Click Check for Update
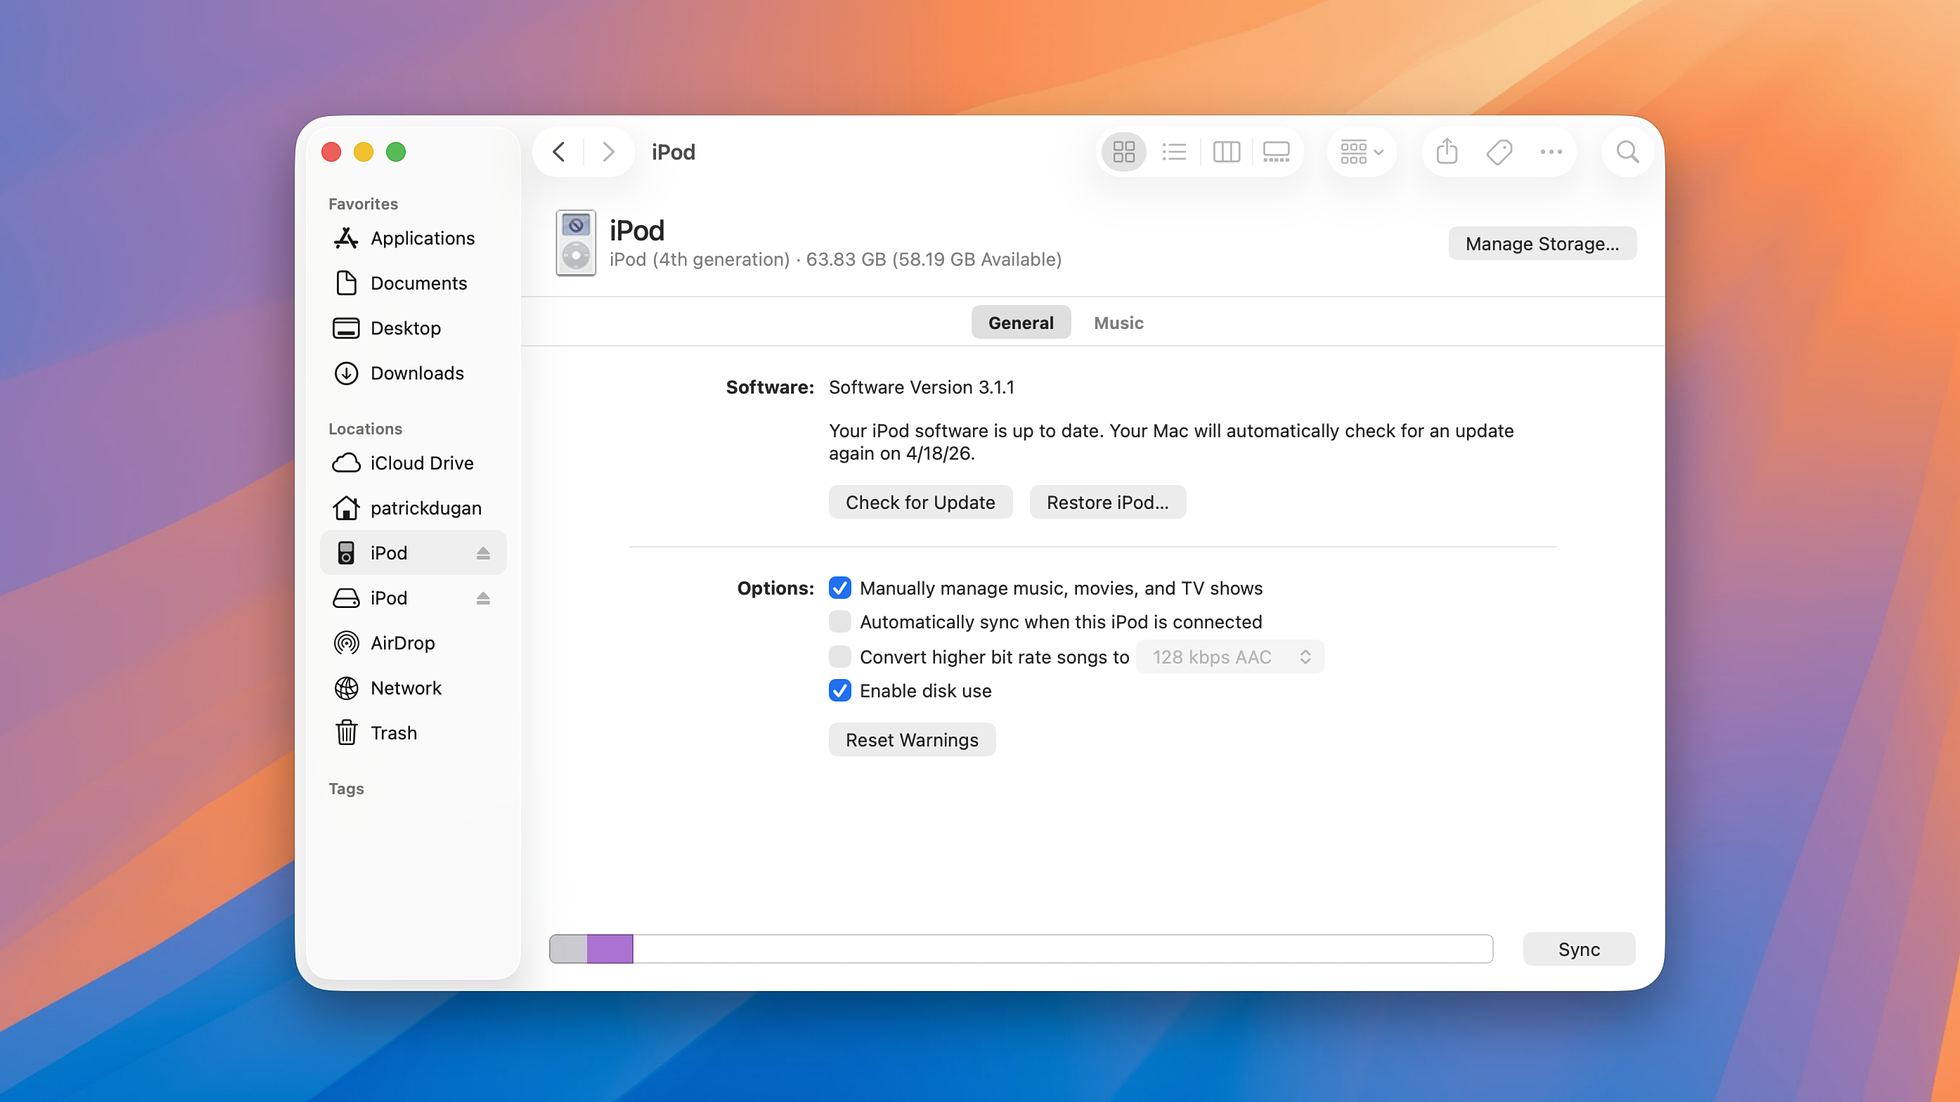 (x=920, y=502)
